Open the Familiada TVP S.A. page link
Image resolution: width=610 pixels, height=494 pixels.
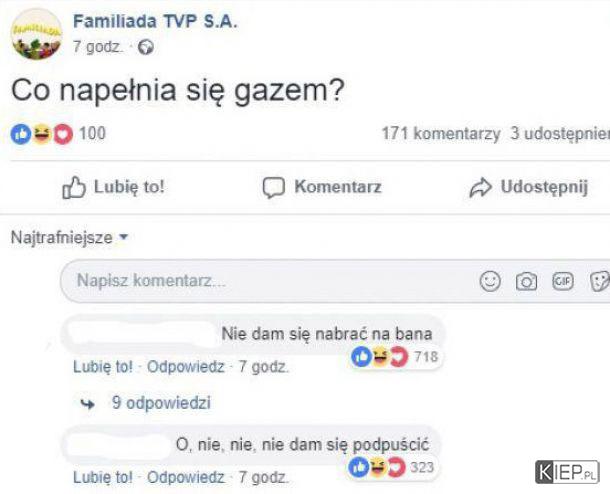point(155,21)
